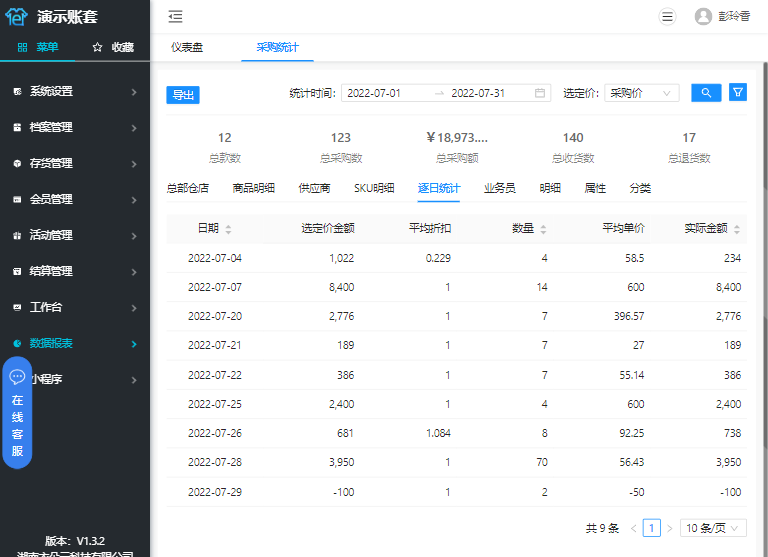The image size is (768, 557).
Task: Go to previous page arrow
Action: pos(633,528)
